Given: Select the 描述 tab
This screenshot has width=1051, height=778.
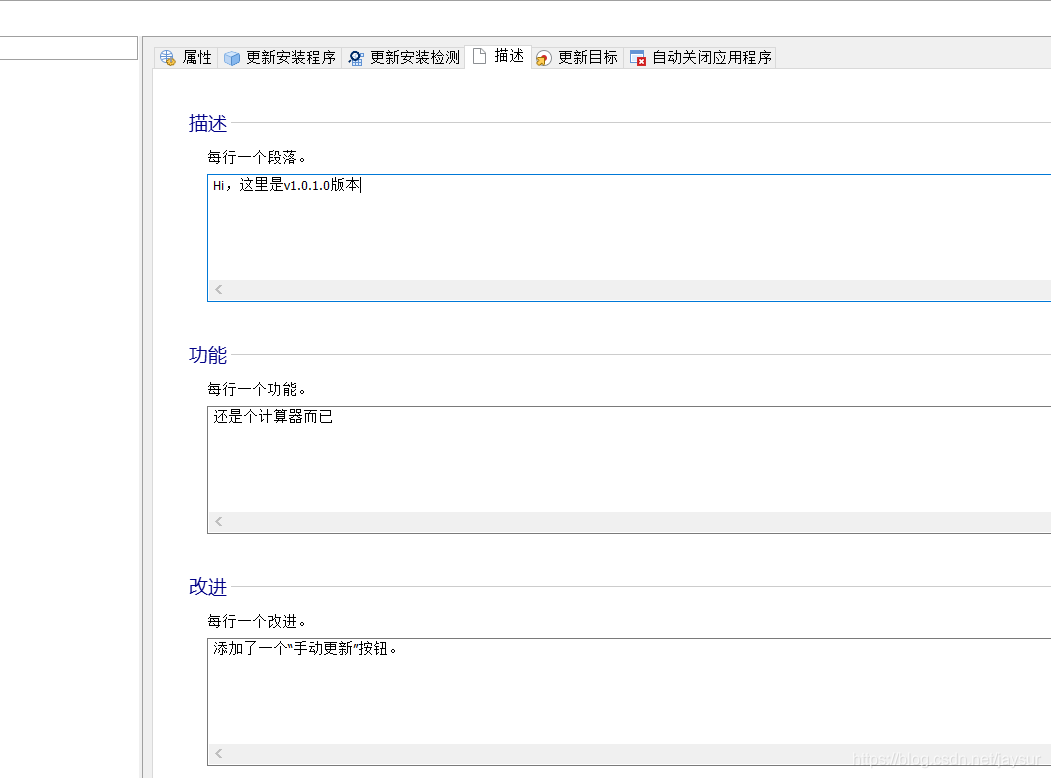Looking at the screenshot, I should [x=498, y=56].
